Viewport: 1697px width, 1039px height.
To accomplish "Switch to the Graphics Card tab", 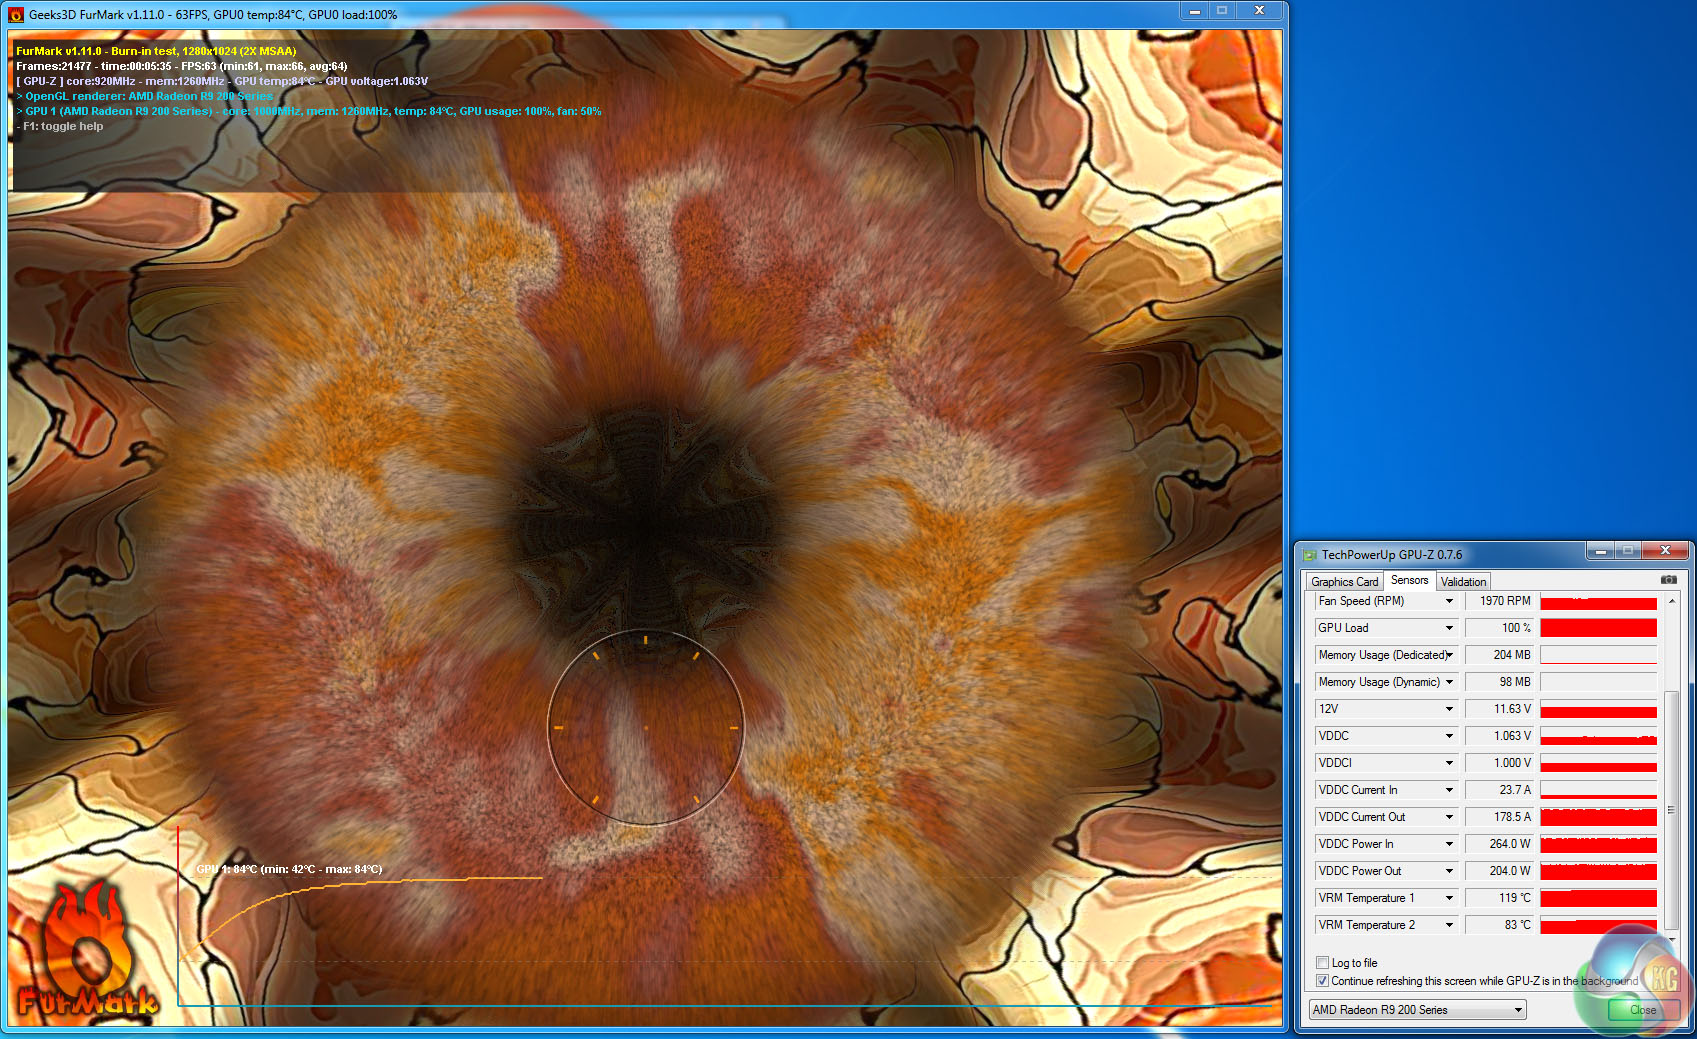I will click(1344, 582).
